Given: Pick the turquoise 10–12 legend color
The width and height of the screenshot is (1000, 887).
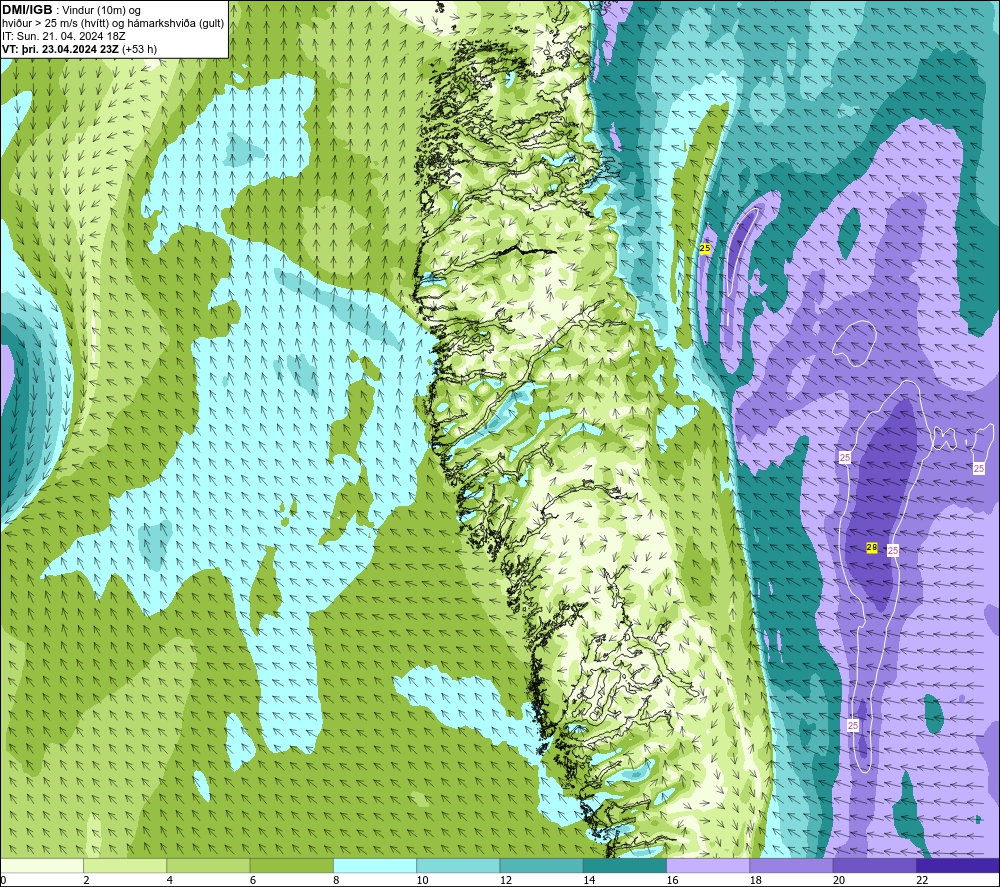Looking at the screenshot, I should 458,865.
